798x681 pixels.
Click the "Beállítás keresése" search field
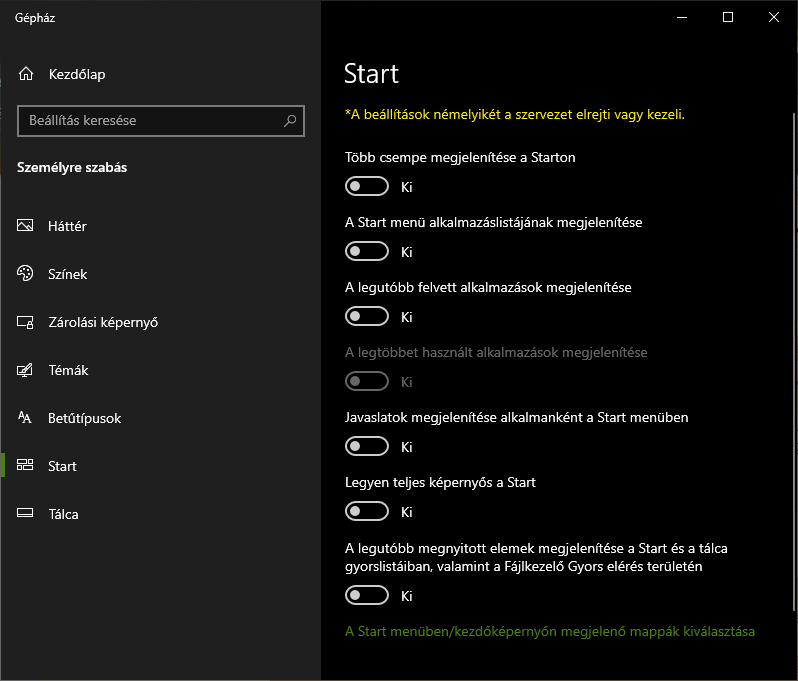pos(150,120)
